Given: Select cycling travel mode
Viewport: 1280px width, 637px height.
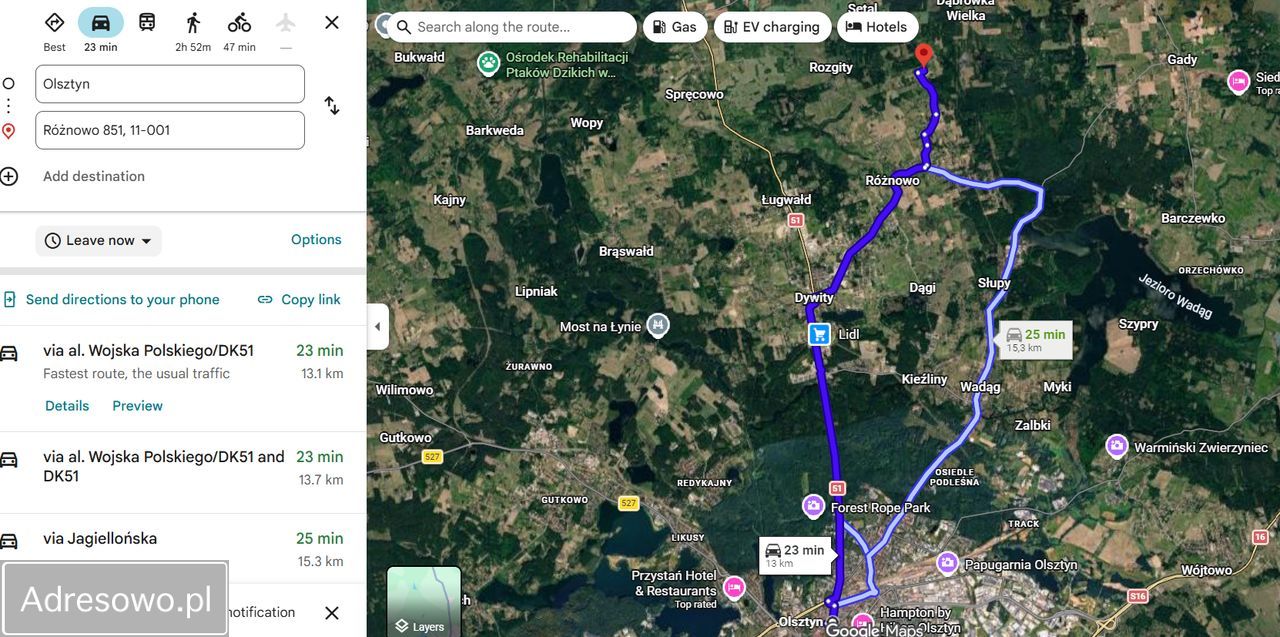Looking at the screenshot, I should (239, 23).
